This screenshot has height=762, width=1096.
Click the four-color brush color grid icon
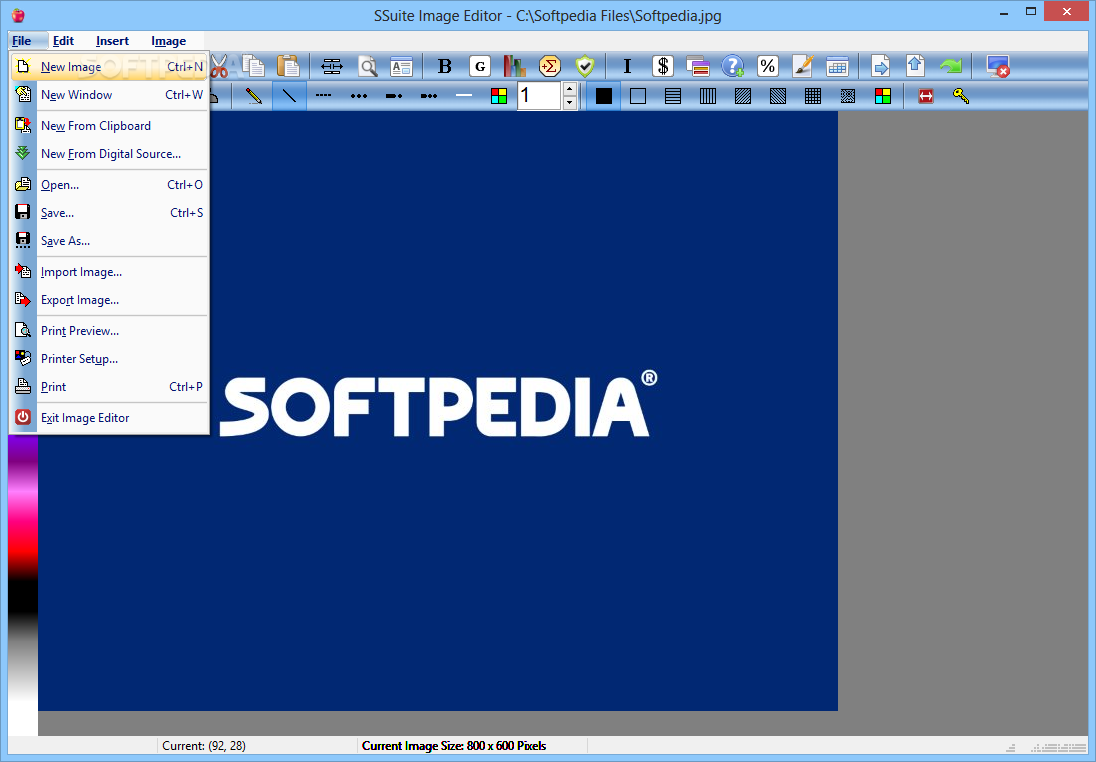[x=883, y=96]
